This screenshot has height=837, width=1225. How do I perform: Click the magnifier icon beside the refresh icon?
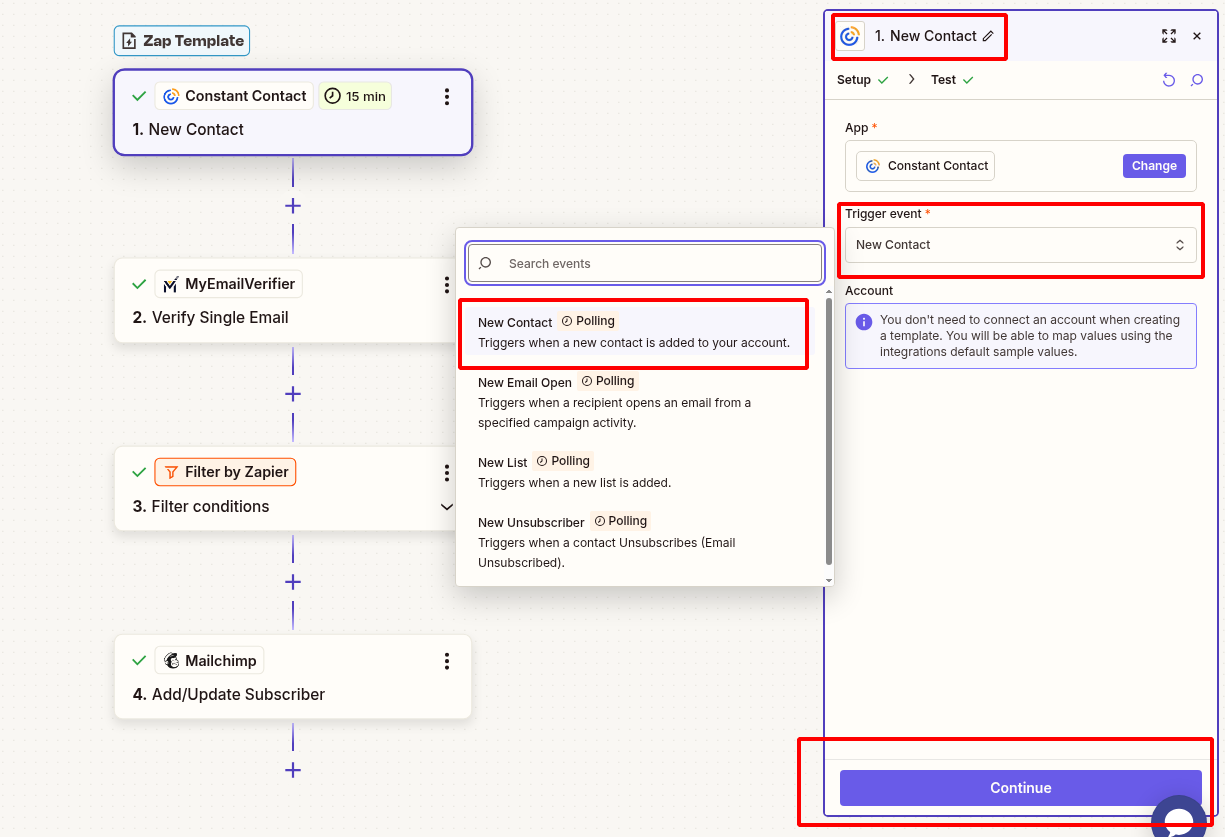pos(1197,79)
